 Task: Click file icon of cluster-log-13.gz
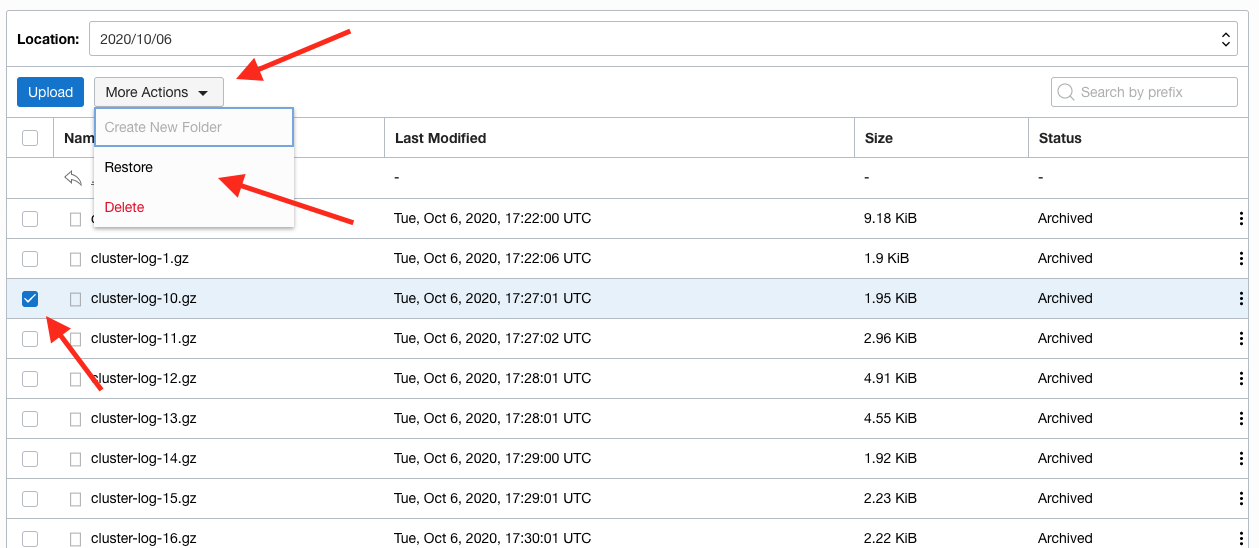[75, 419]
